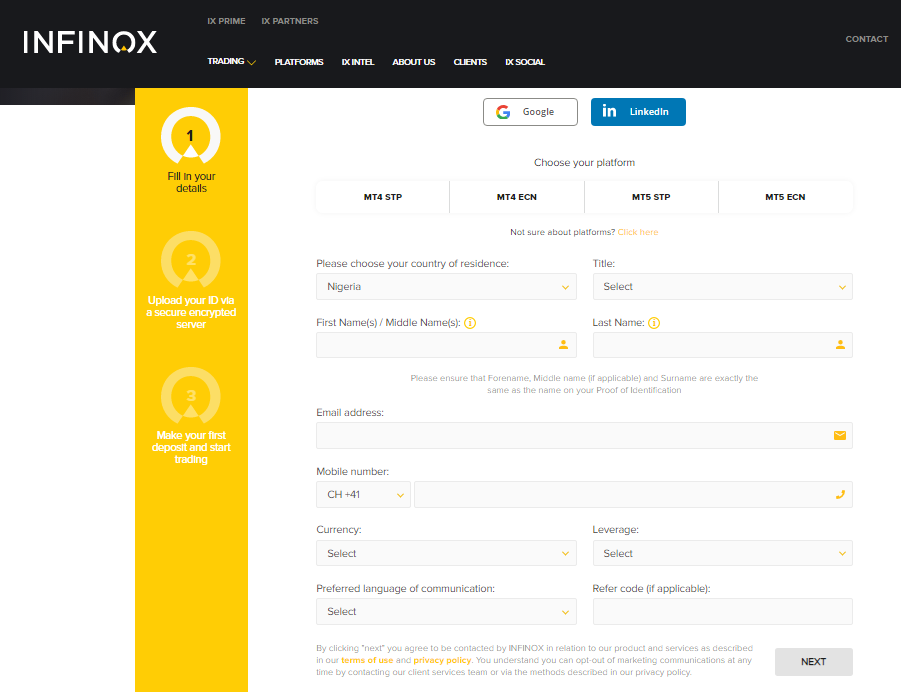Open Preferred language of communication dropdown
The image size is (901, 692).
coord(446,612)
